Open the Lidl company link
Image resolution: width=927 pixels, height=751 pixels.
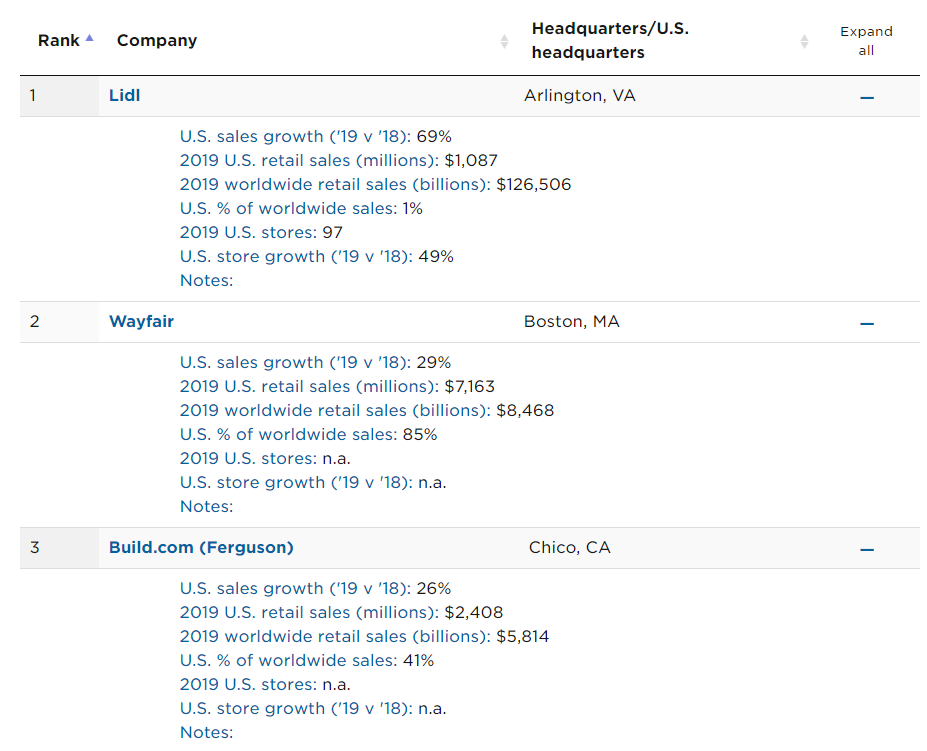(x=124, y=96)
